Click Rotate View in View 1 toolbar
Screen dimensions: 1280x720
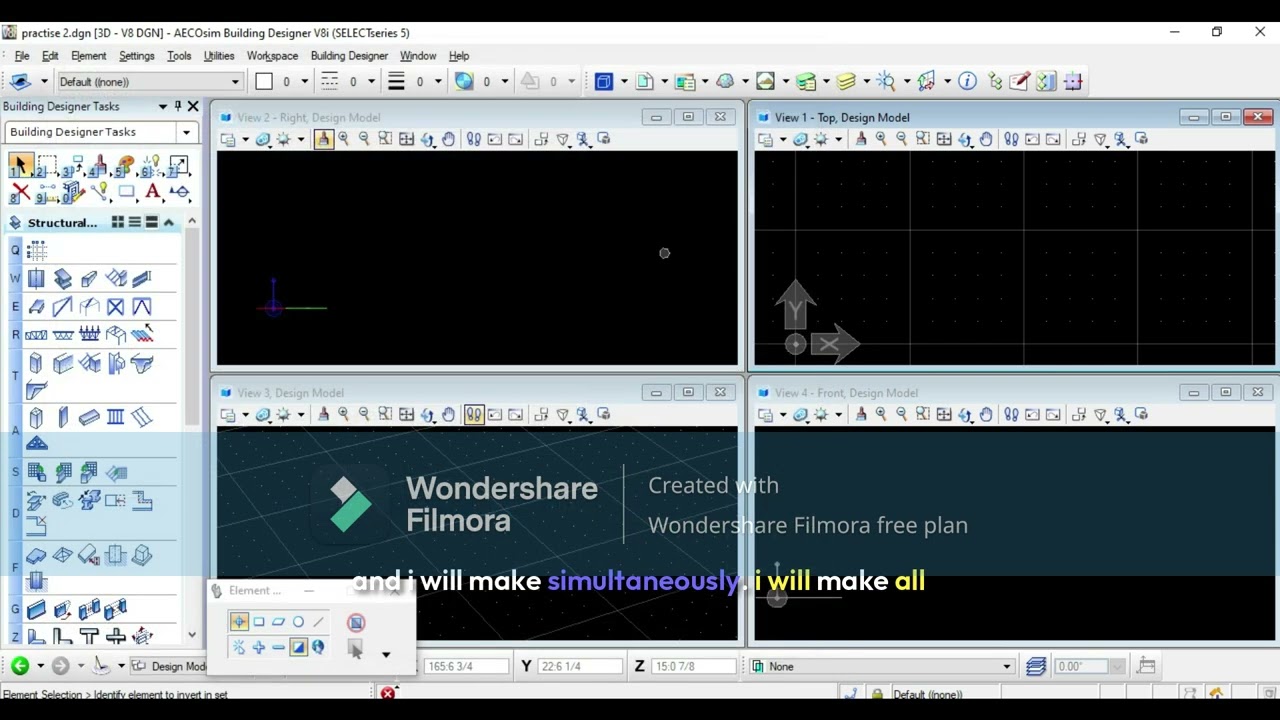pos(965,139)
